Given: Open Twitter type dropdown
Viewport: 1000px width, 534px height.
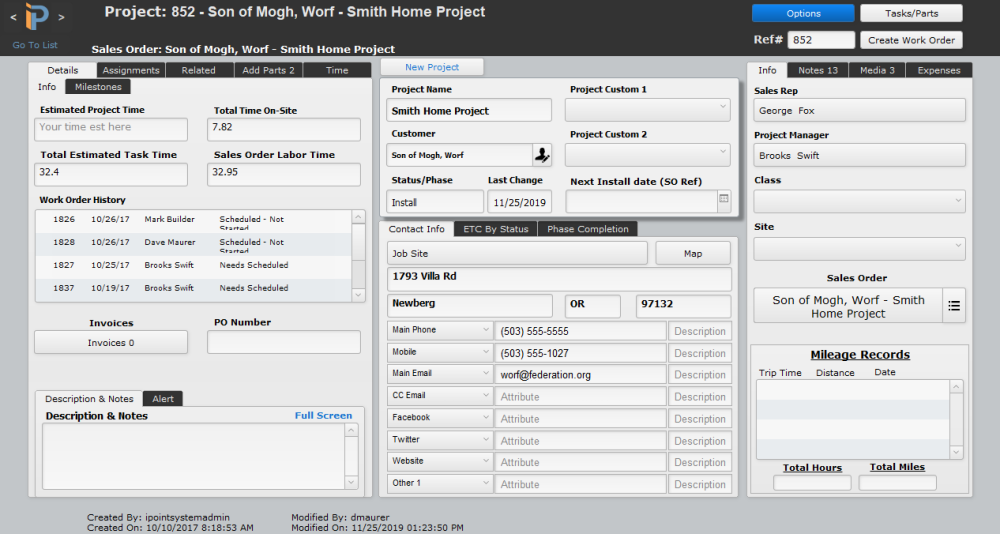Looking at the screenshot, I should 439,440.
